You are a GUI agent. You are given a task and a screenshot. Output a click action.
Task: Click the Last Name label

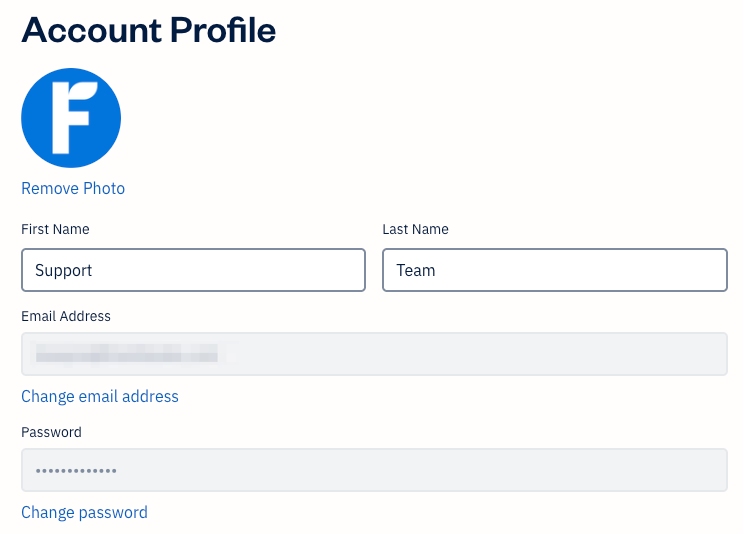click(x=415, y=230)
